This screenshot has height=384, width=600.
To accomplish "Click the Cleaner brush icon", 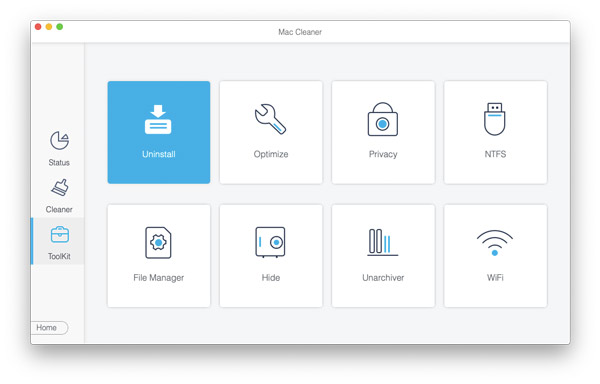I will click(60, 187).
